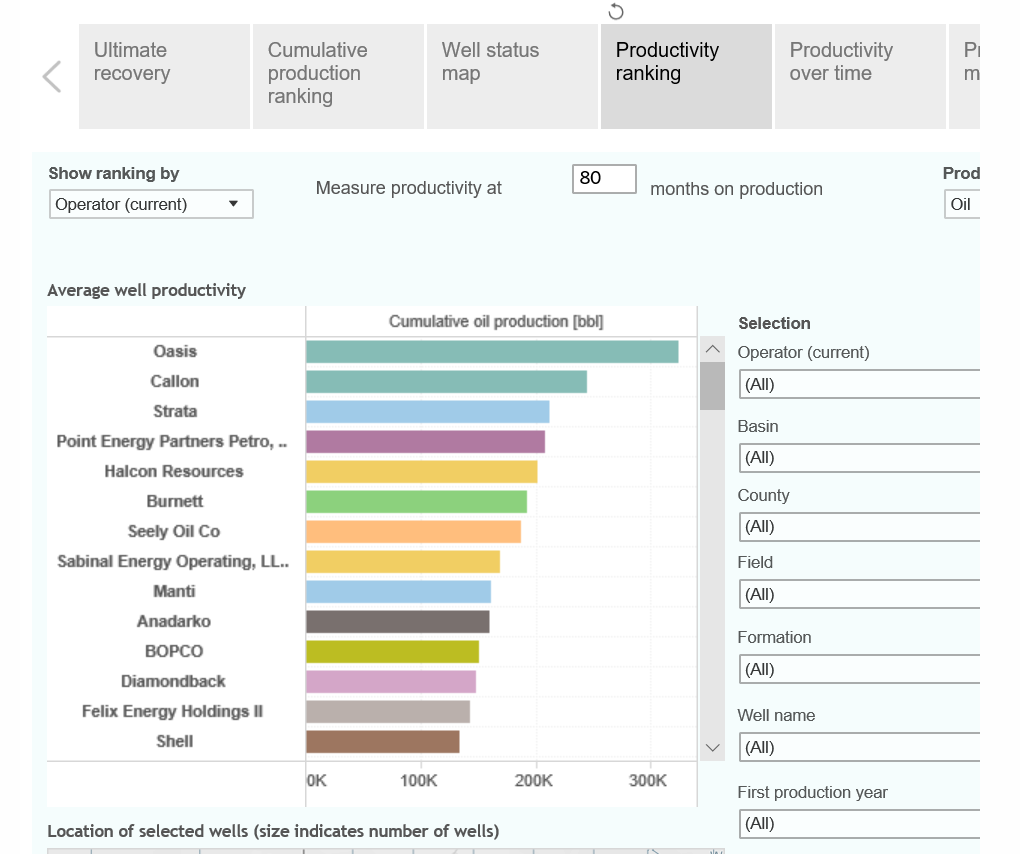Select the Felix Energy Holdings II bar
1020x854 pixels.
388,712
